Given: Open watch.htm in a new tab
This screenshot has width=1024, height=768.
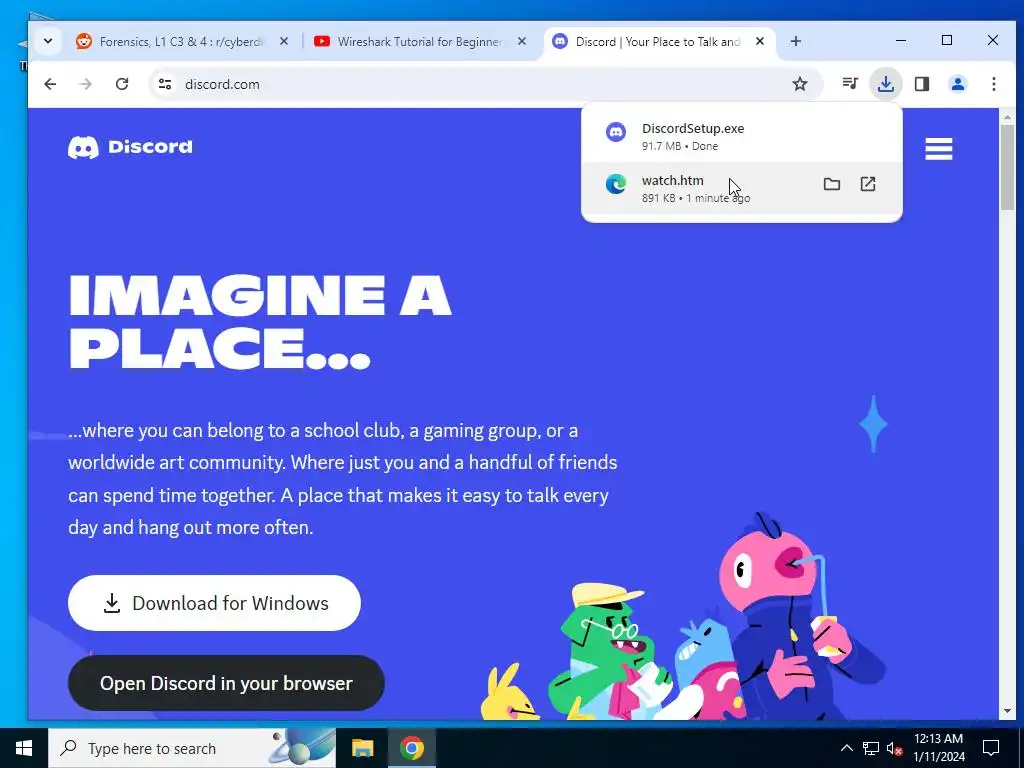Looking at the screenshot, I should tap(867, 184).
